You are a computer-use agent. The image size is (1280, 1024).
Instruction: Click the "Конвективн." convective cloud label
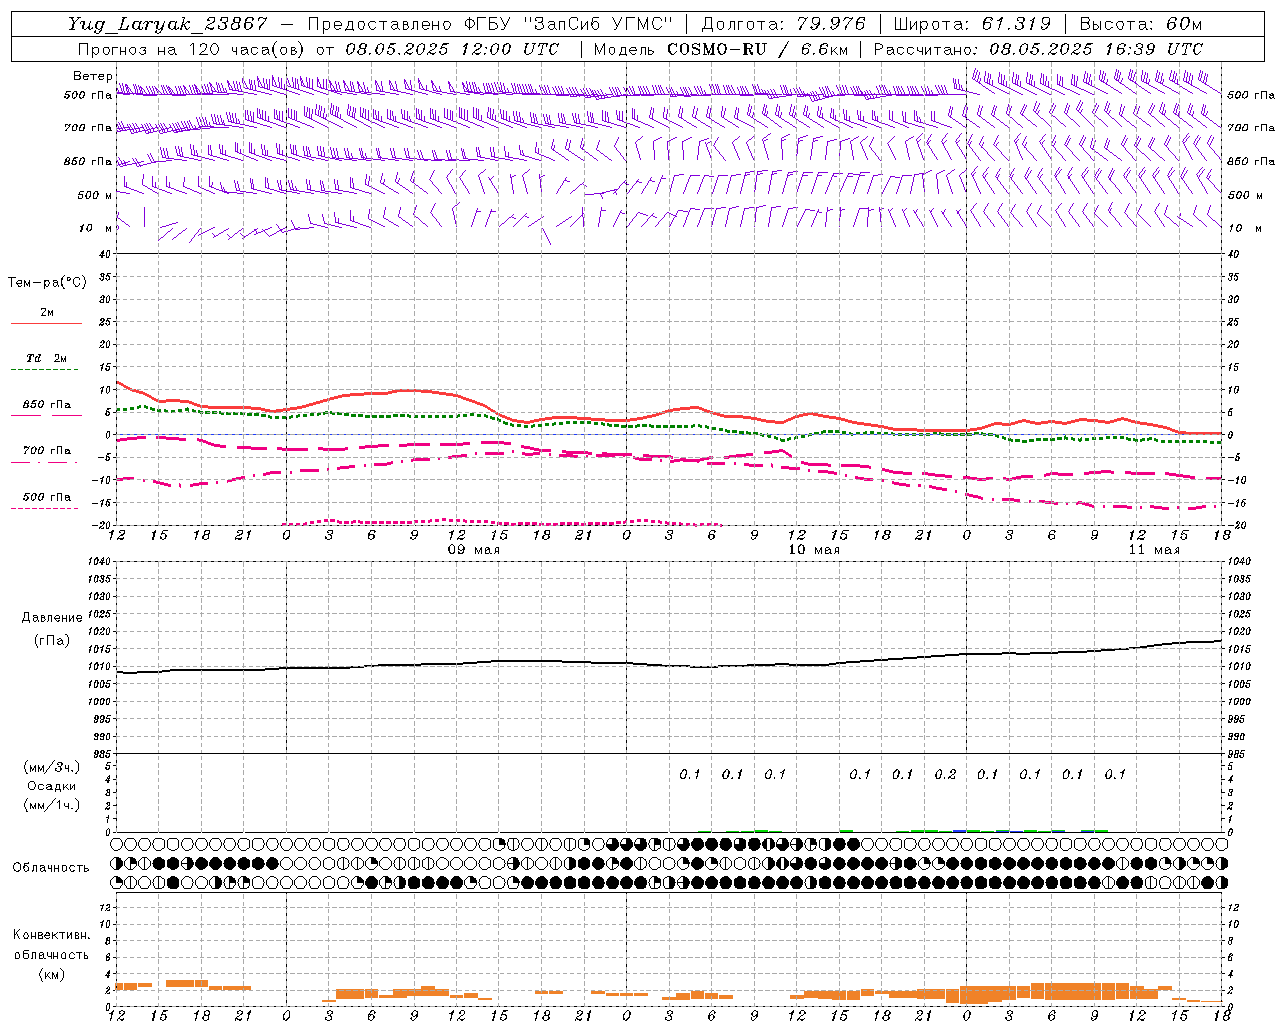[51, 934]
